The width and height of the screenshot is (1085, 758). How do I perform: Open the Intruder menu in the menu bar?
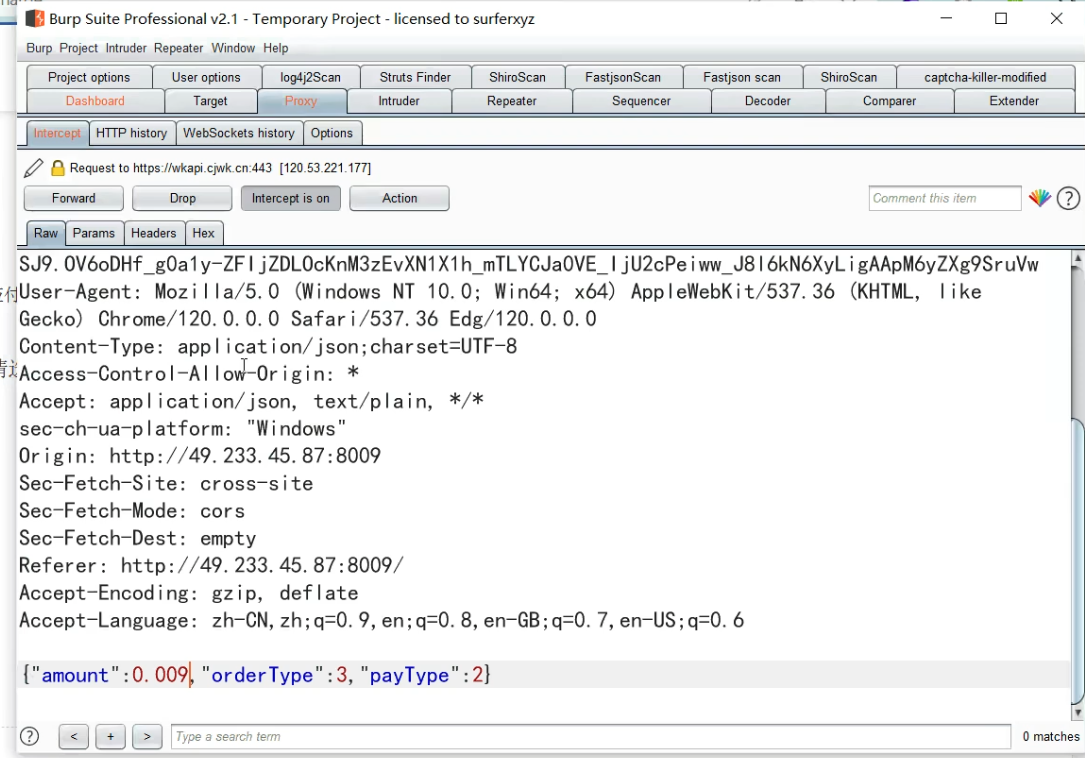[126, 48]
